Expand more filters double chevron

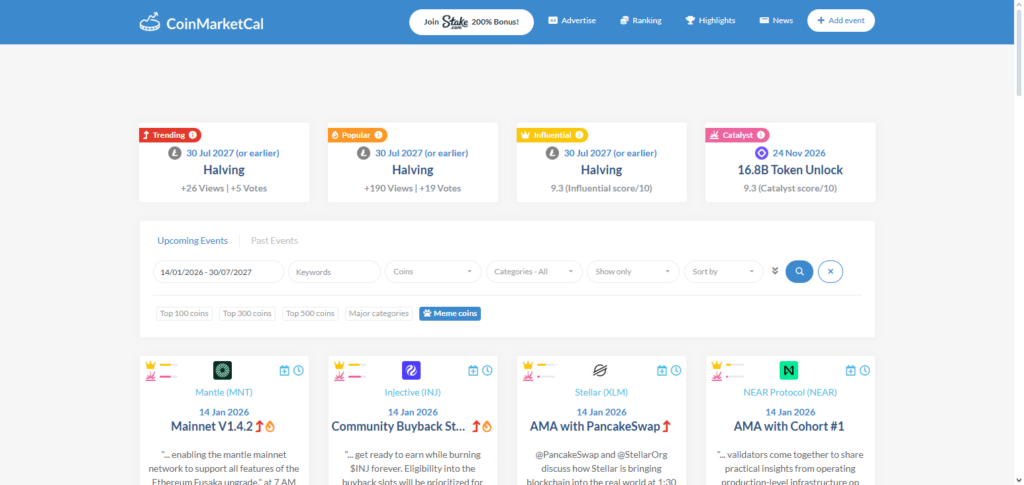pyautogui.click(x=775, y=271)
